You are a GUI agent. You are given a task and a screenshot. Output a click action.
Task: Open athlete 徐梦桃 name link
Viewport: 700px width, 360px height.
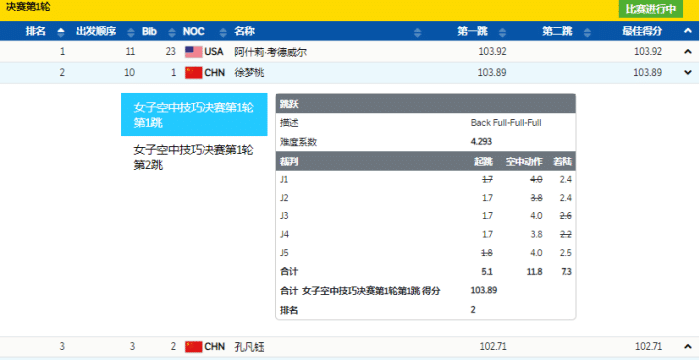pos(249,73)
